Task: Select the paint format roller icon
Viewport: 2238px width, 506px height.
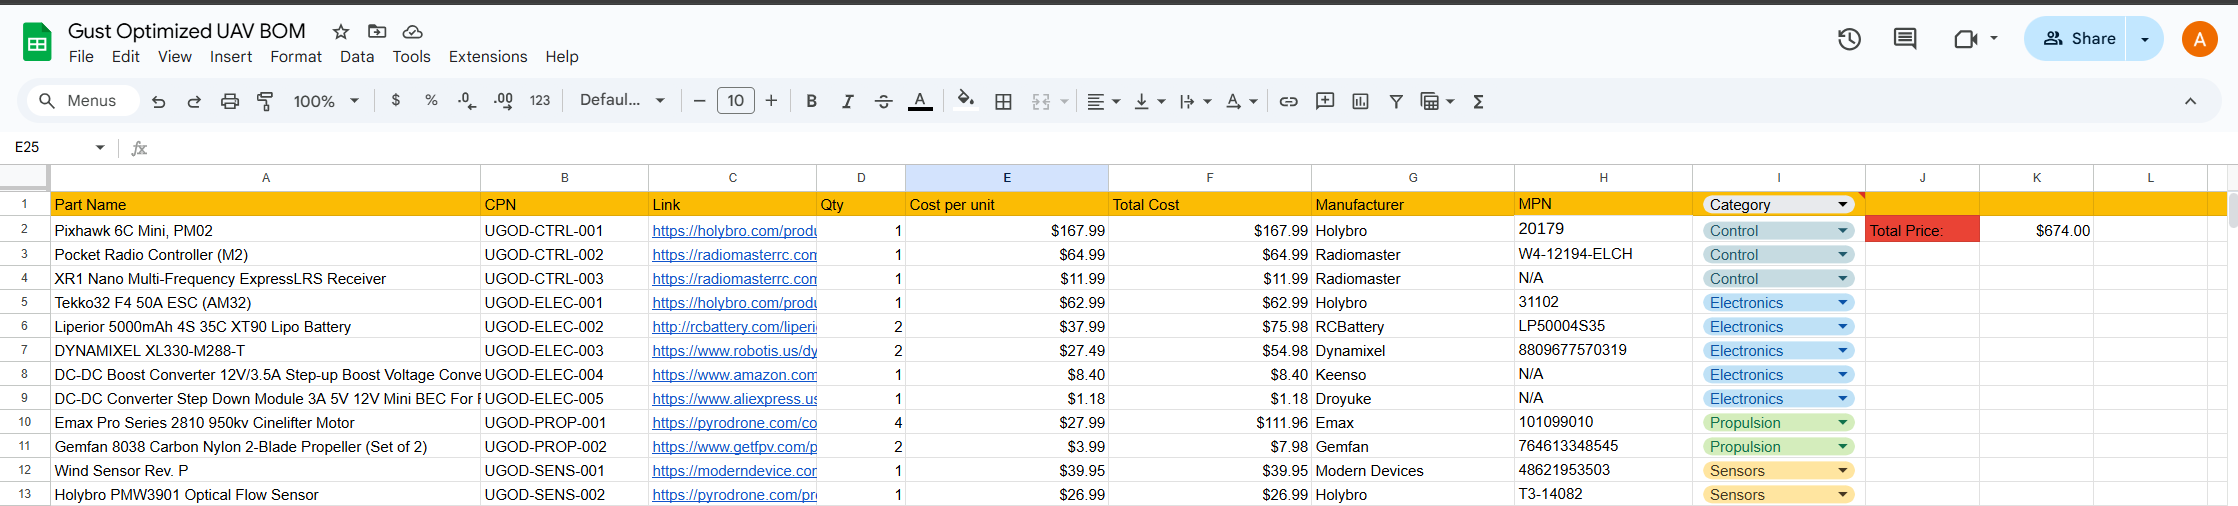Action: 265,101
